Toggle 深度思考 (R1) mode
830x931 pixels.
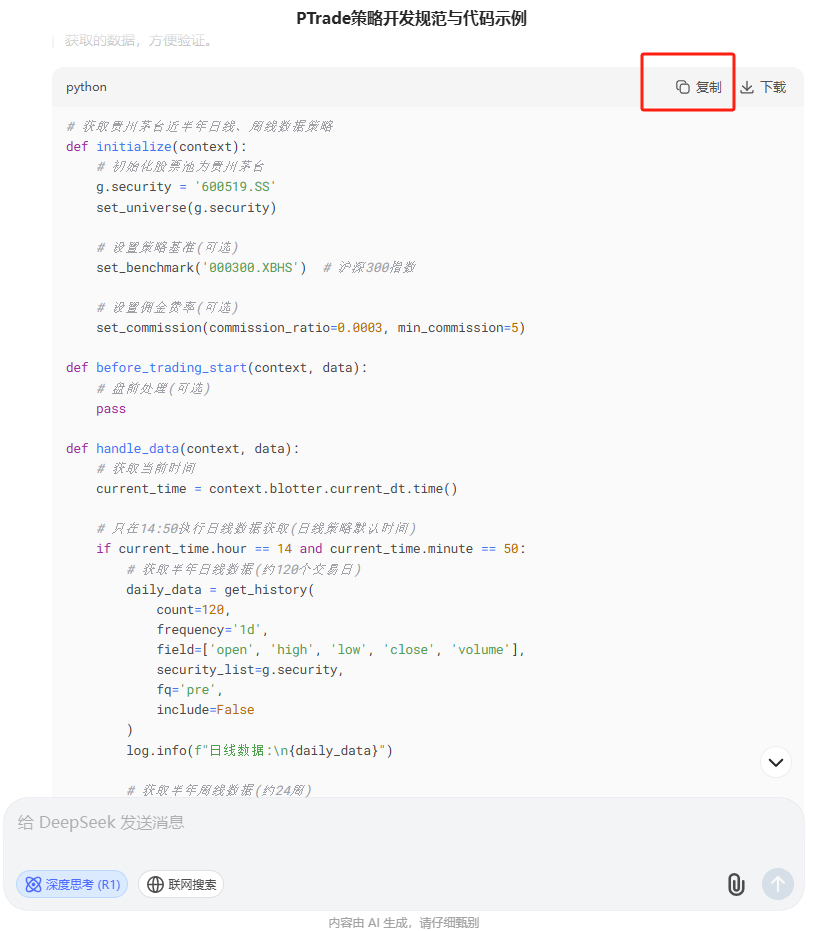72,885
